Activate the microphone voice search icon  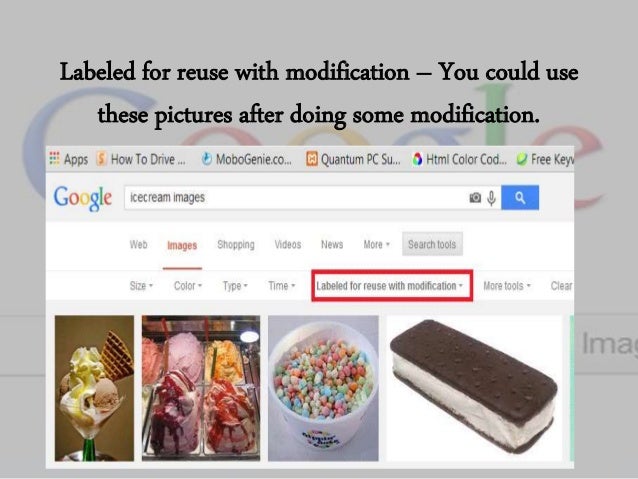coord(492,198)
